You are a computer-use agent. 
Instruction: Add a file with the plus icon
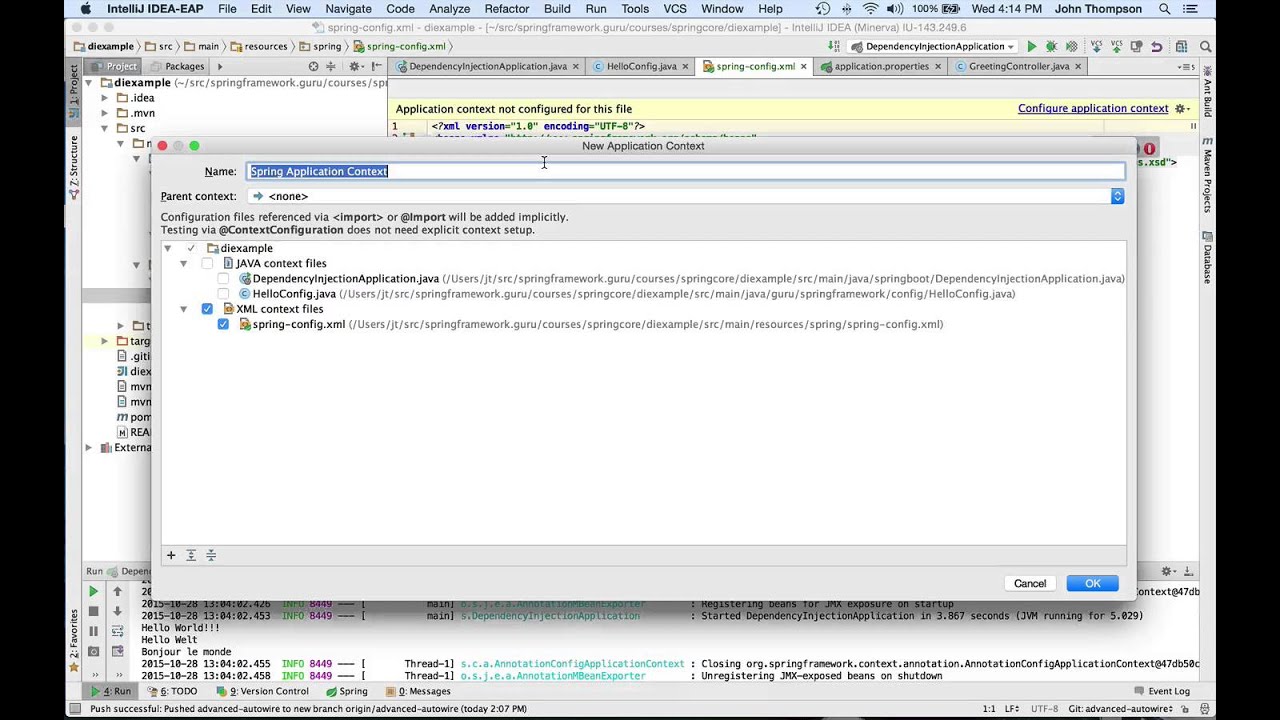click(171, 555)
